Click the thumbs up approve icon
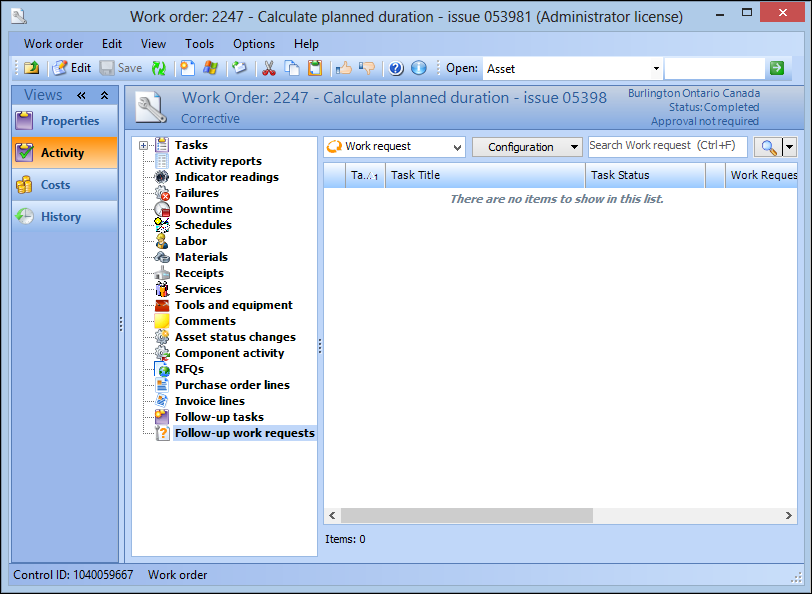Screen dimensions: 812x594 click(344, 68)
